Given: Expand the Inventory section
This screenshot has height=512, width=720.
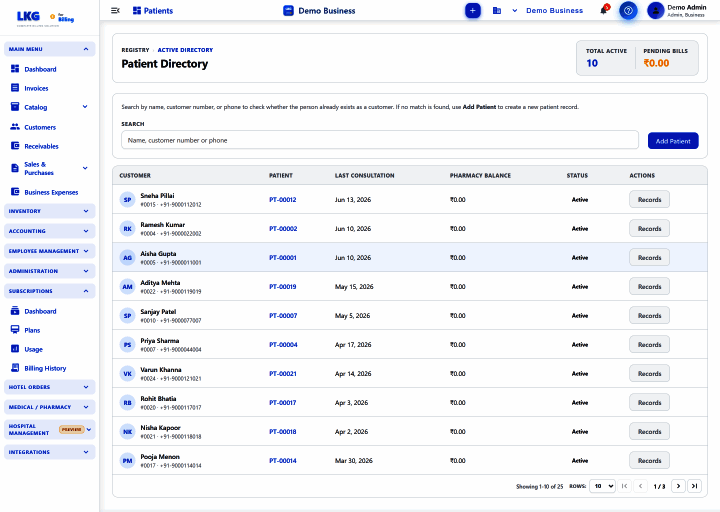Looking at the screenshot, I should pyautogui.click(x=50, y=211).
